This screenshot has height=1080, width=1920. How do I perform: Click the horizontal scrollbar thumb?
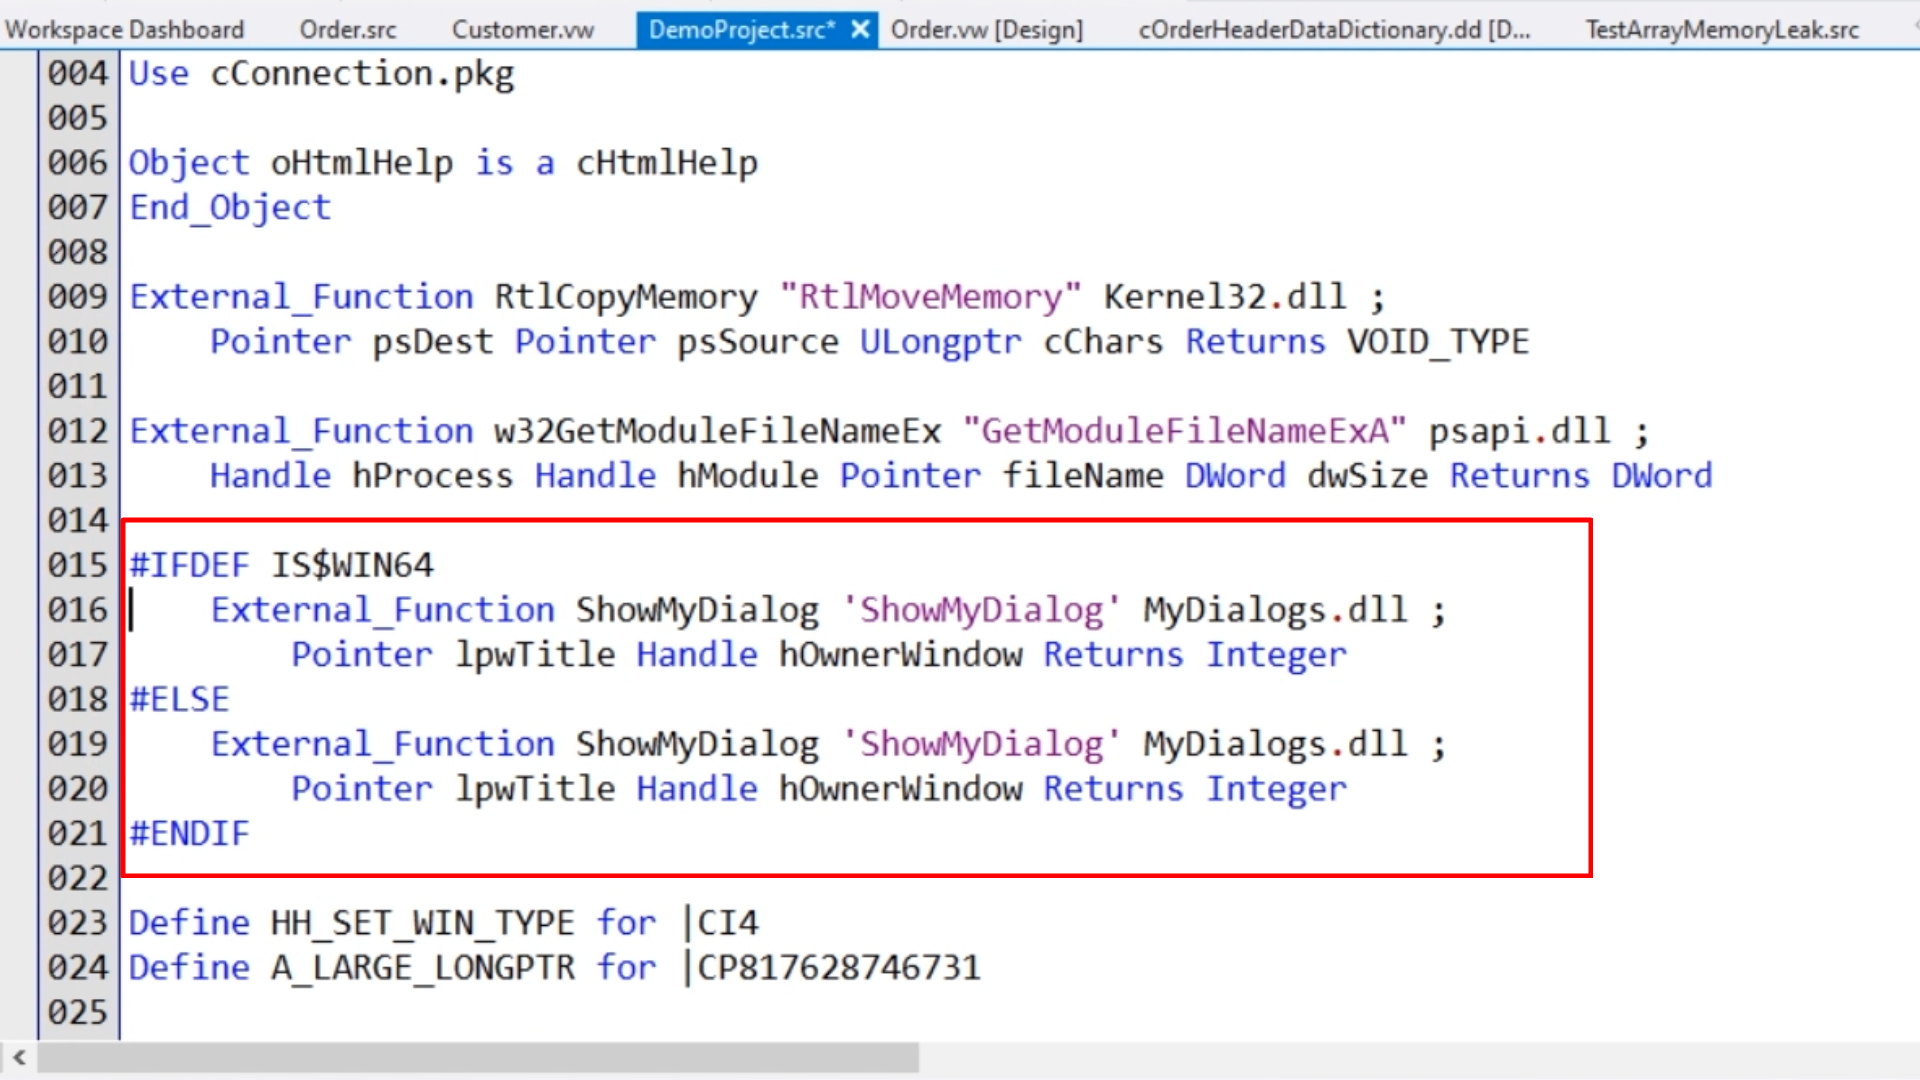pos(478,1057)
